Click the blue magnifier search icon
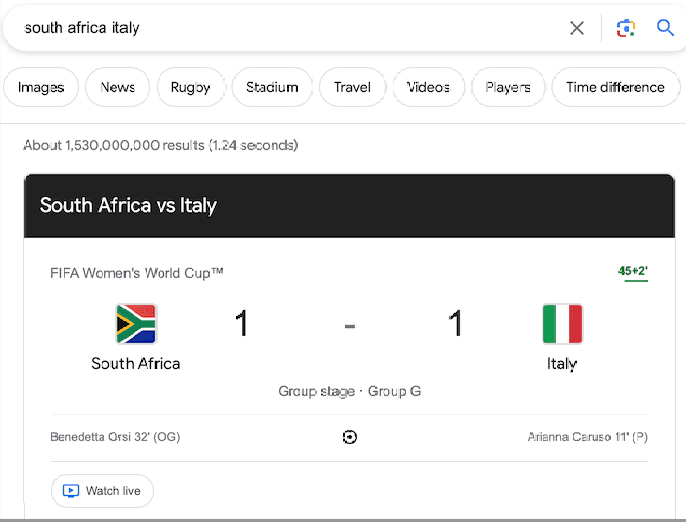The image size is (686, 522). (x=665, y=28)
